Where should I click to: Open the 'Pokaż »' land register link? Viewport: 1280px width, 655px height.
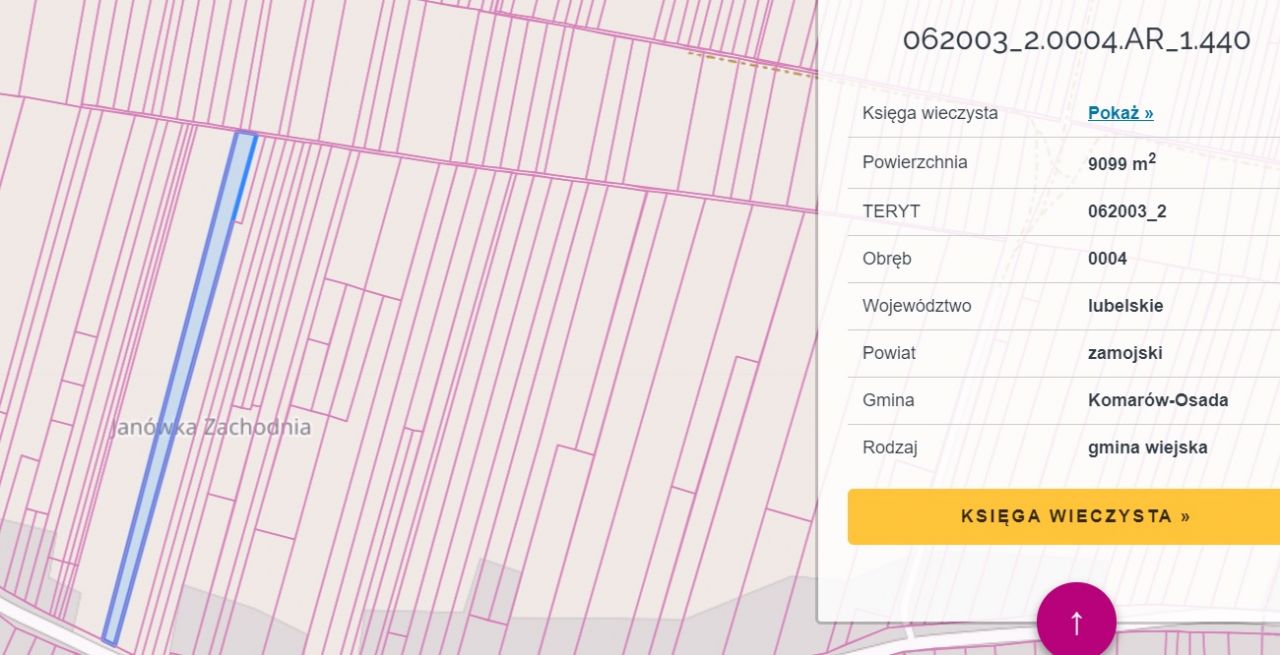click(x=1120, y=113)
